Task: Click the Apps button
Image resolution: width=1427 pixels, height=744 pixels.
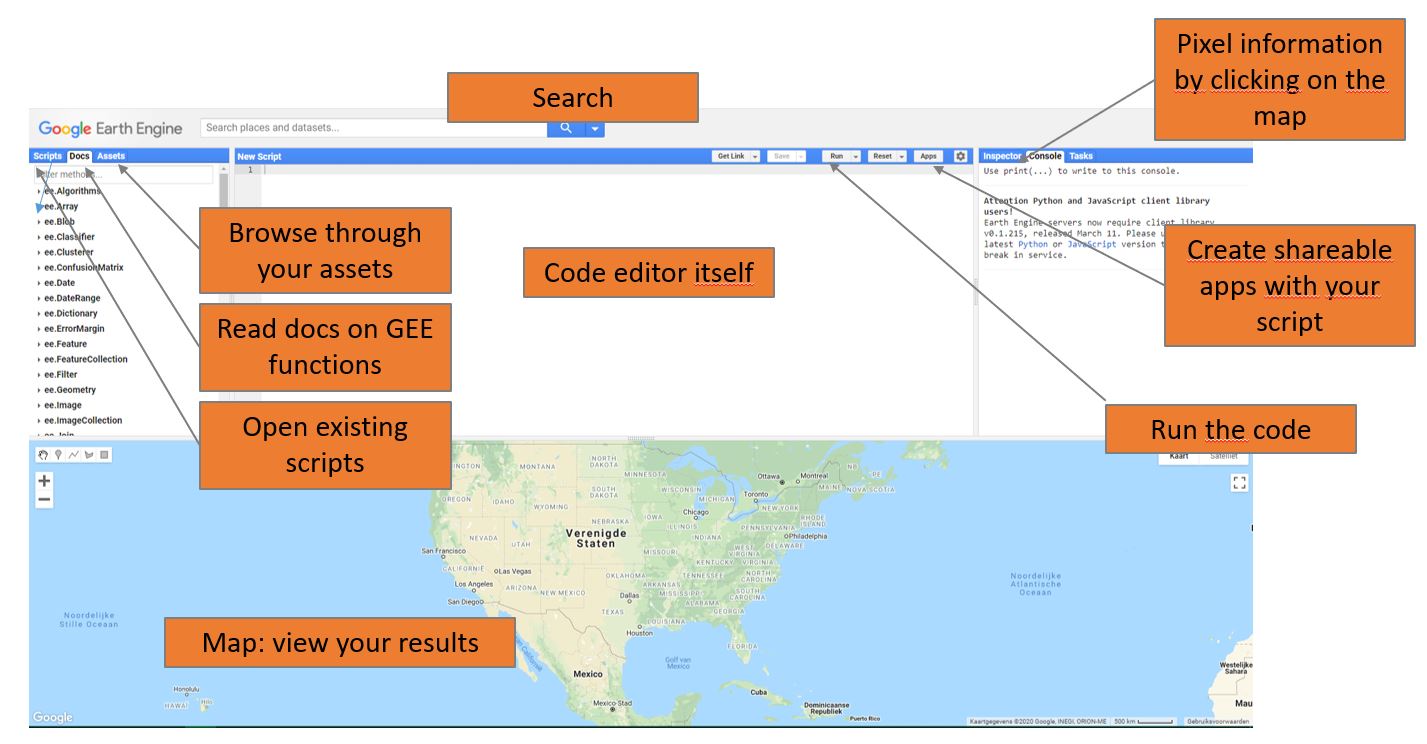Action: click(928, 156)
